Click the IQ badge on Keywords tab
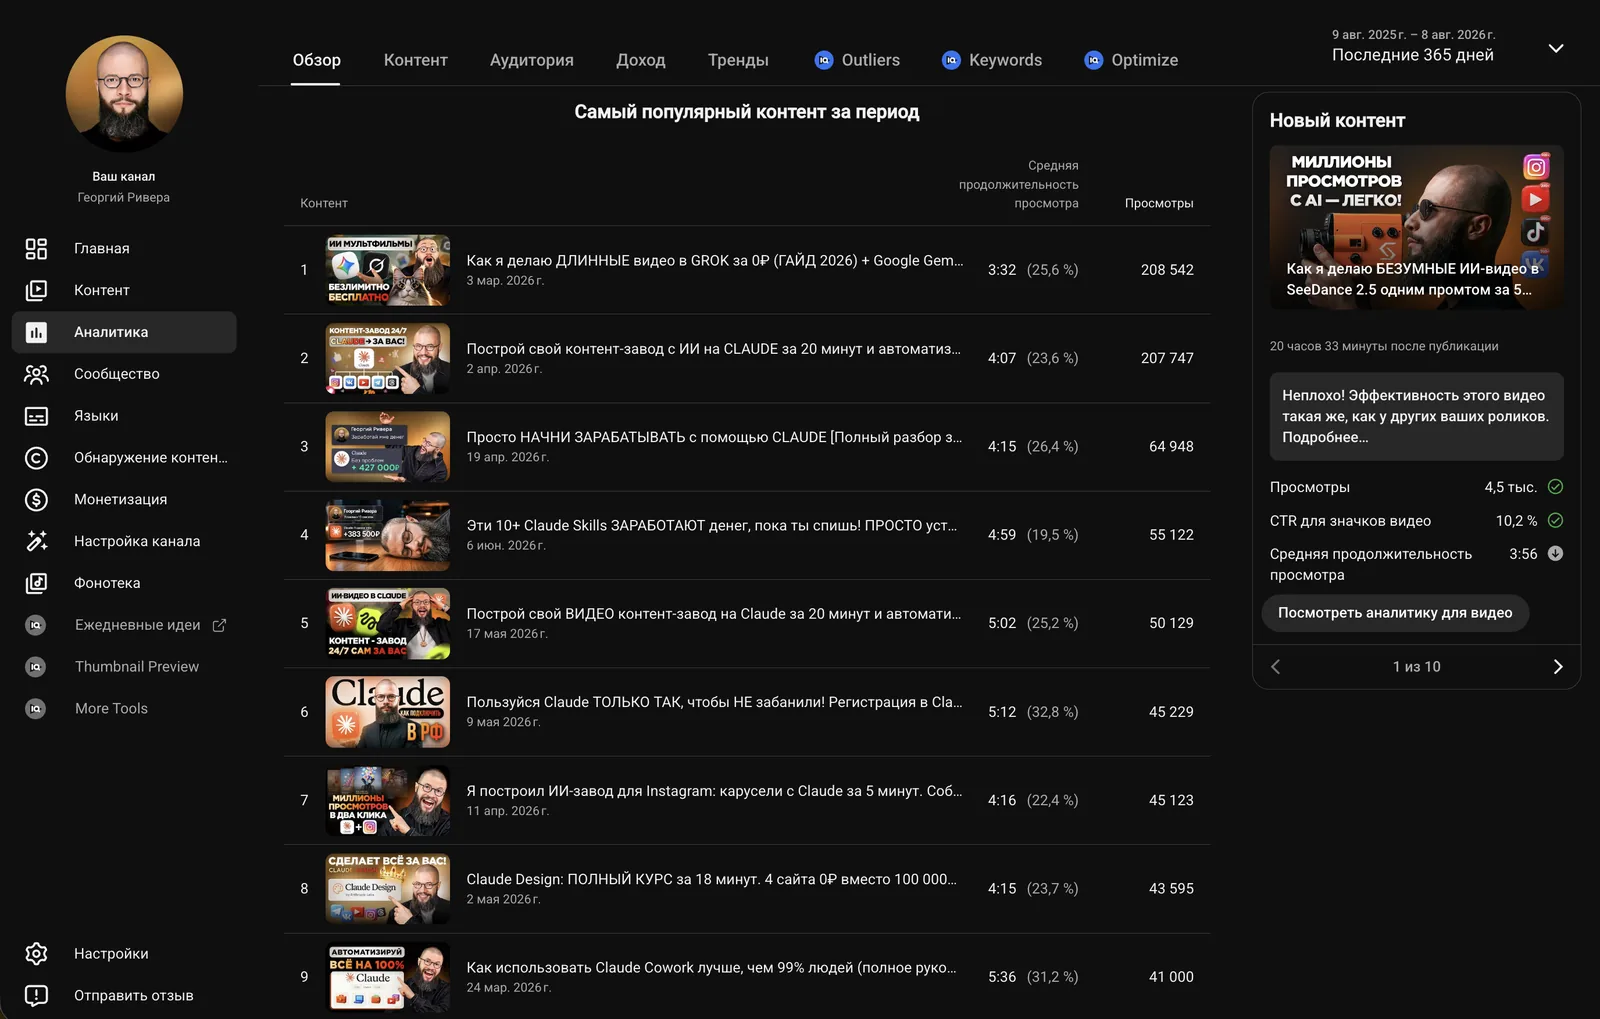This screenshot has height=1019, width=1600. 951,60
